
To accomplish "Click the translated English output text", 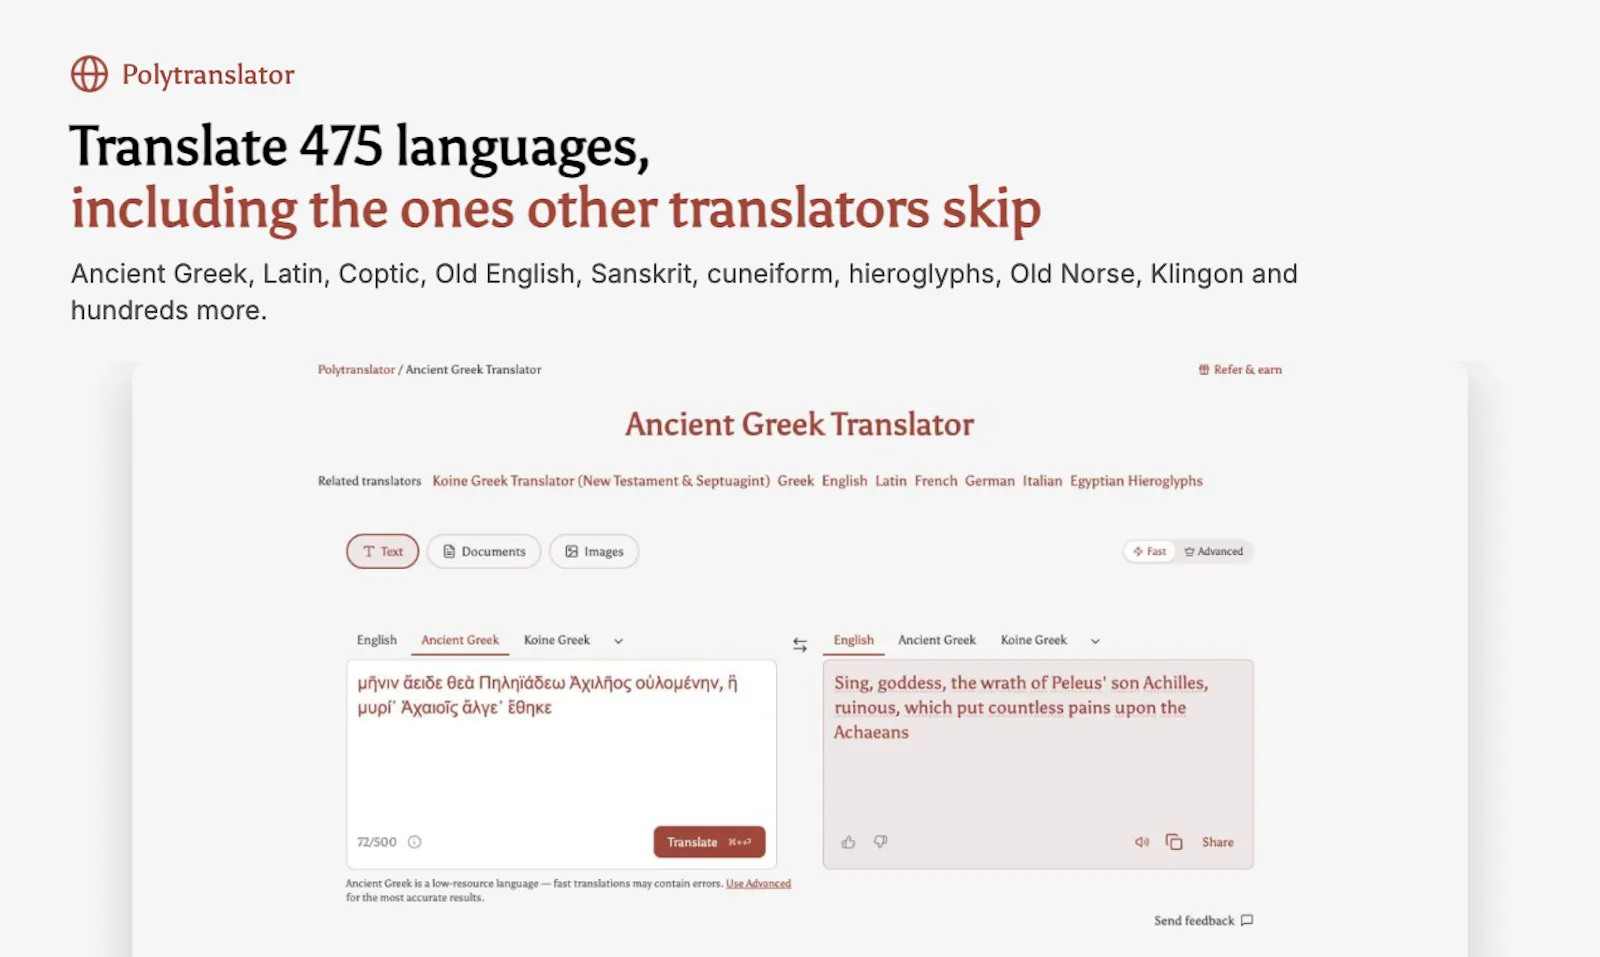I will click(1021, 707).
